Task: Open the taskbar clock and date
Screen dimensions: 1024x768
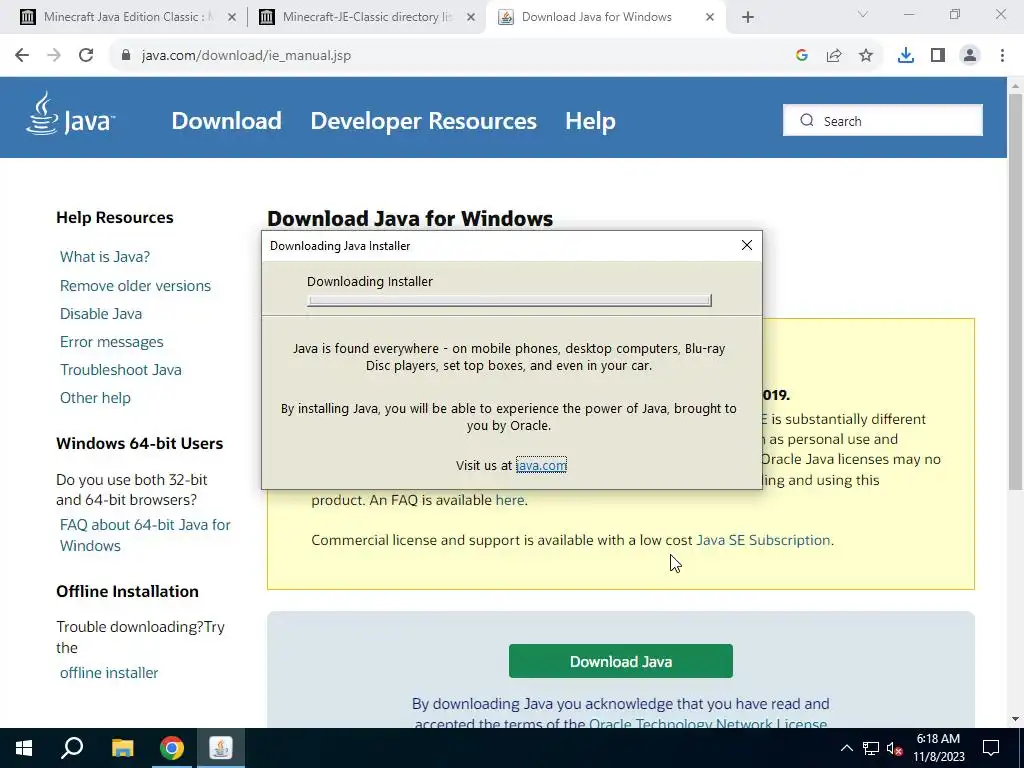Action: (x=938, y=748)
